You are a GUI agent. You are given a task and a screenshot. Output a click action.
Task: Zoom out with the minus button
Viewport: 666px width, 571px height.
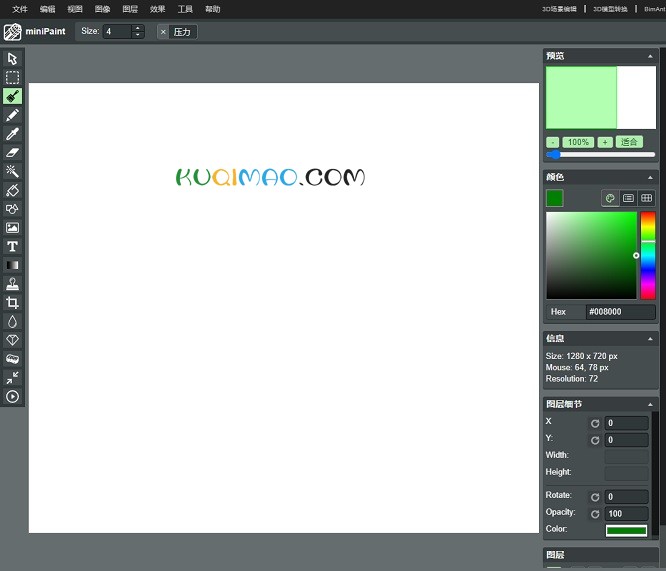coord(553,142)
